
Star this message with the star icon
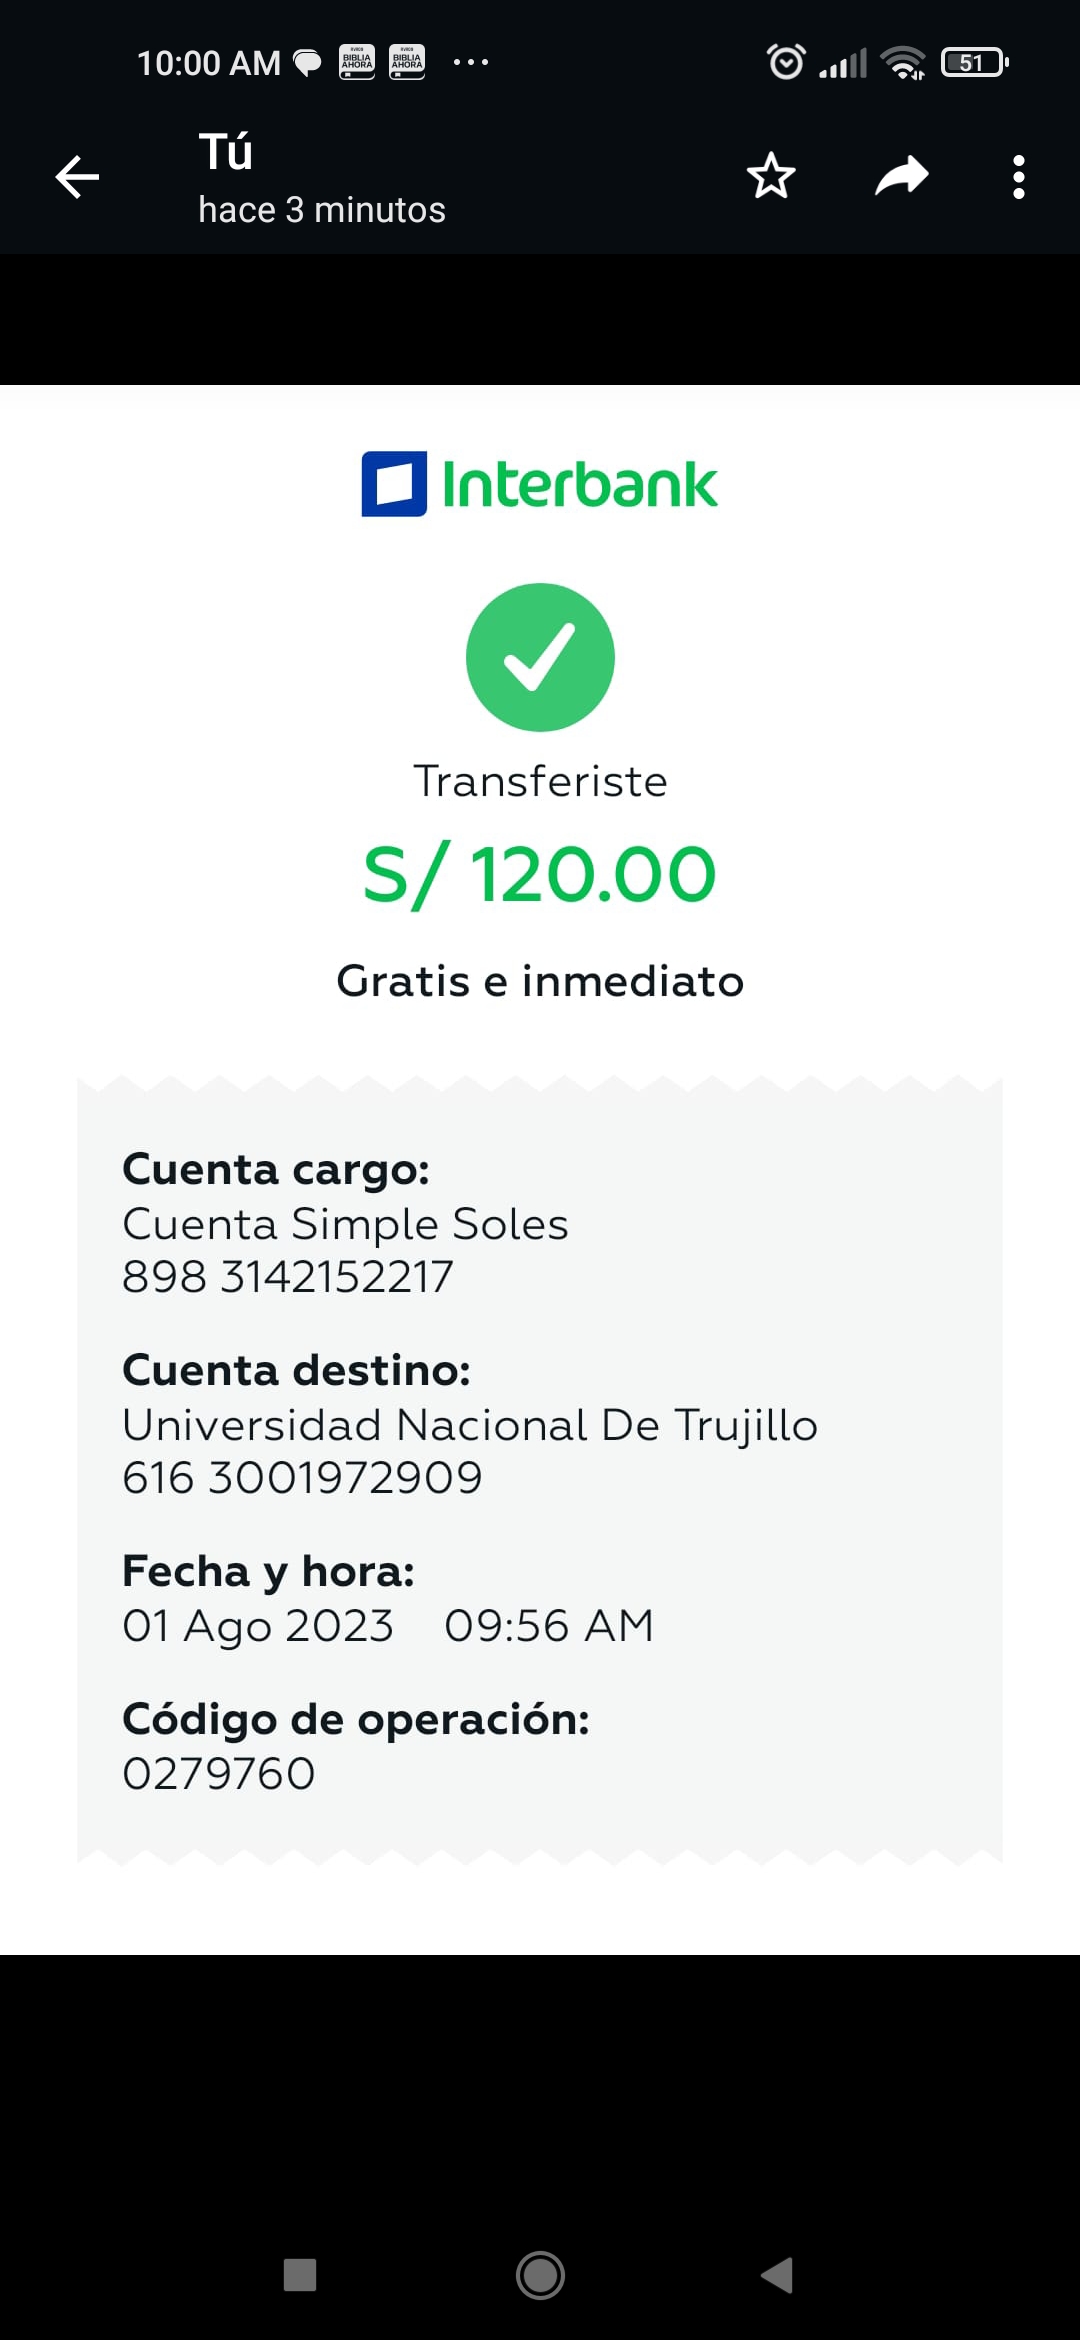771,177
